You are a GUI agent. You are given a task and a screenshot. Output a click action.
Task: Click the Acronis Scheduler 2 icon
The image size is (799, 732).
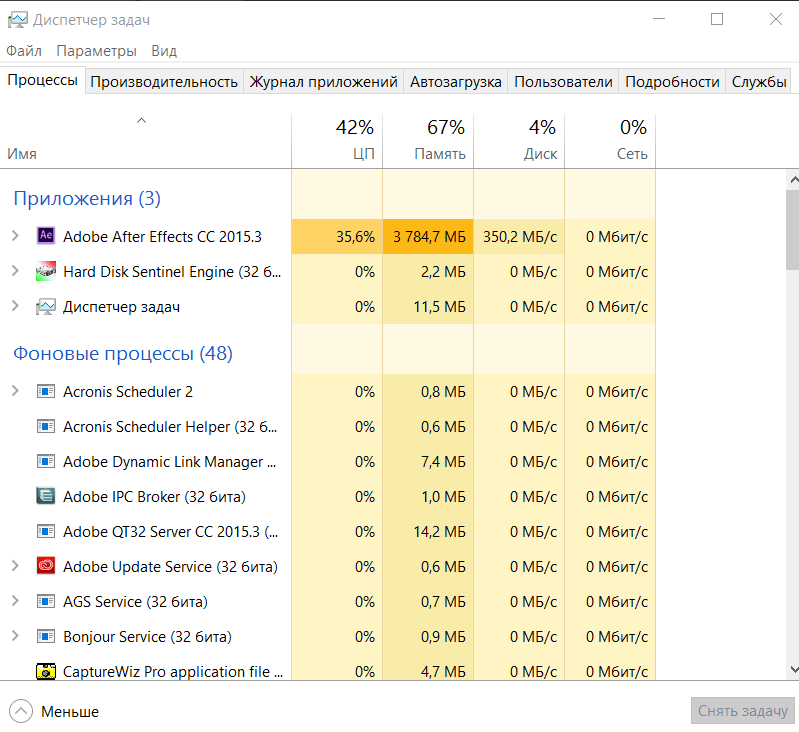pos(45,391)
